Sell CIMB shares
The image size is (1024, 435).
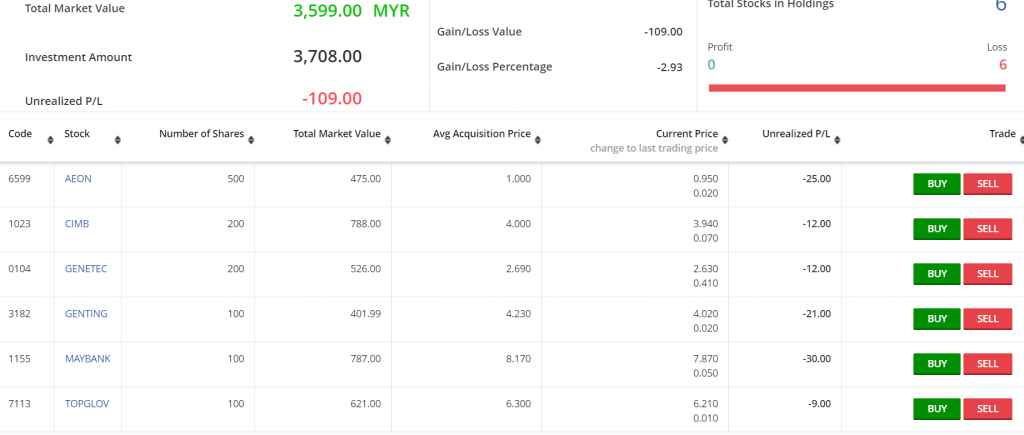pyautogui.click(x=987, y=229)
